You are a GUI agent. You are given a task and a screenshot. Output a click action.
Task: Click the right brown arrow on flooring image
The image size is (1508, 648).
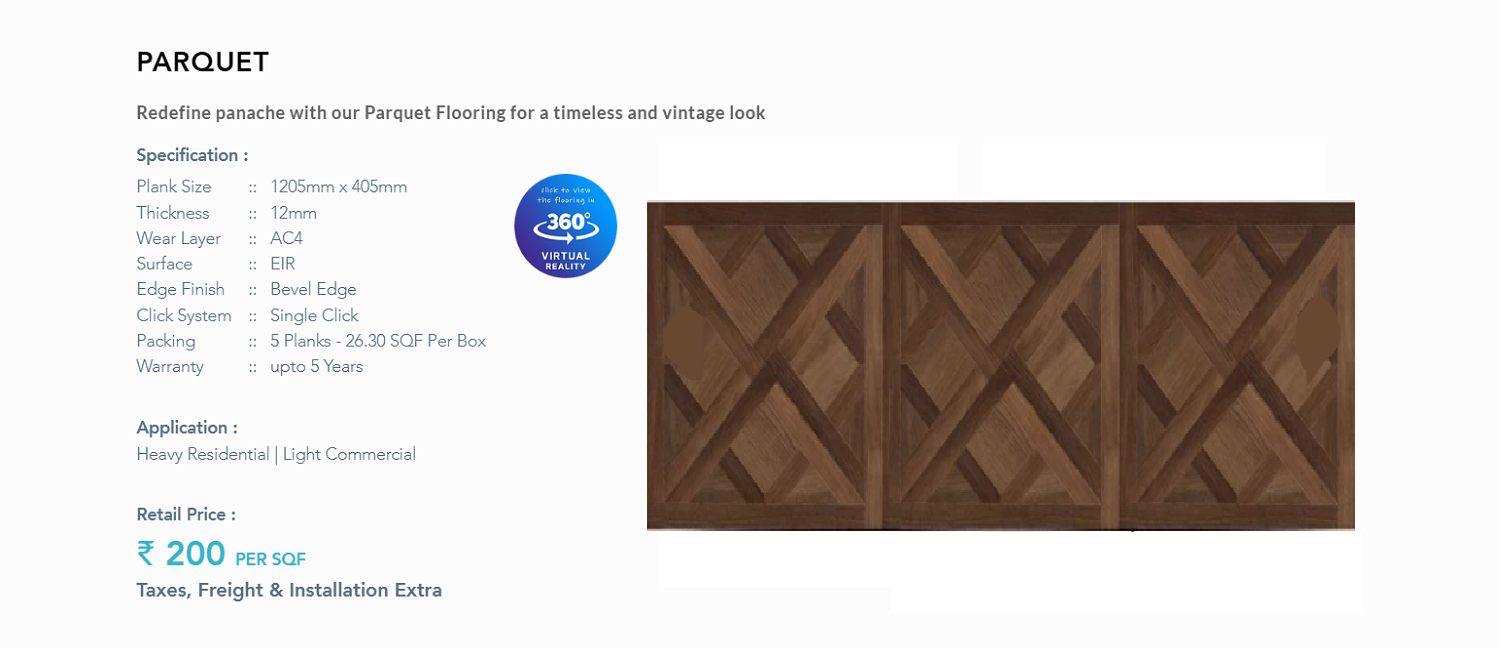tap(1318, 336)
